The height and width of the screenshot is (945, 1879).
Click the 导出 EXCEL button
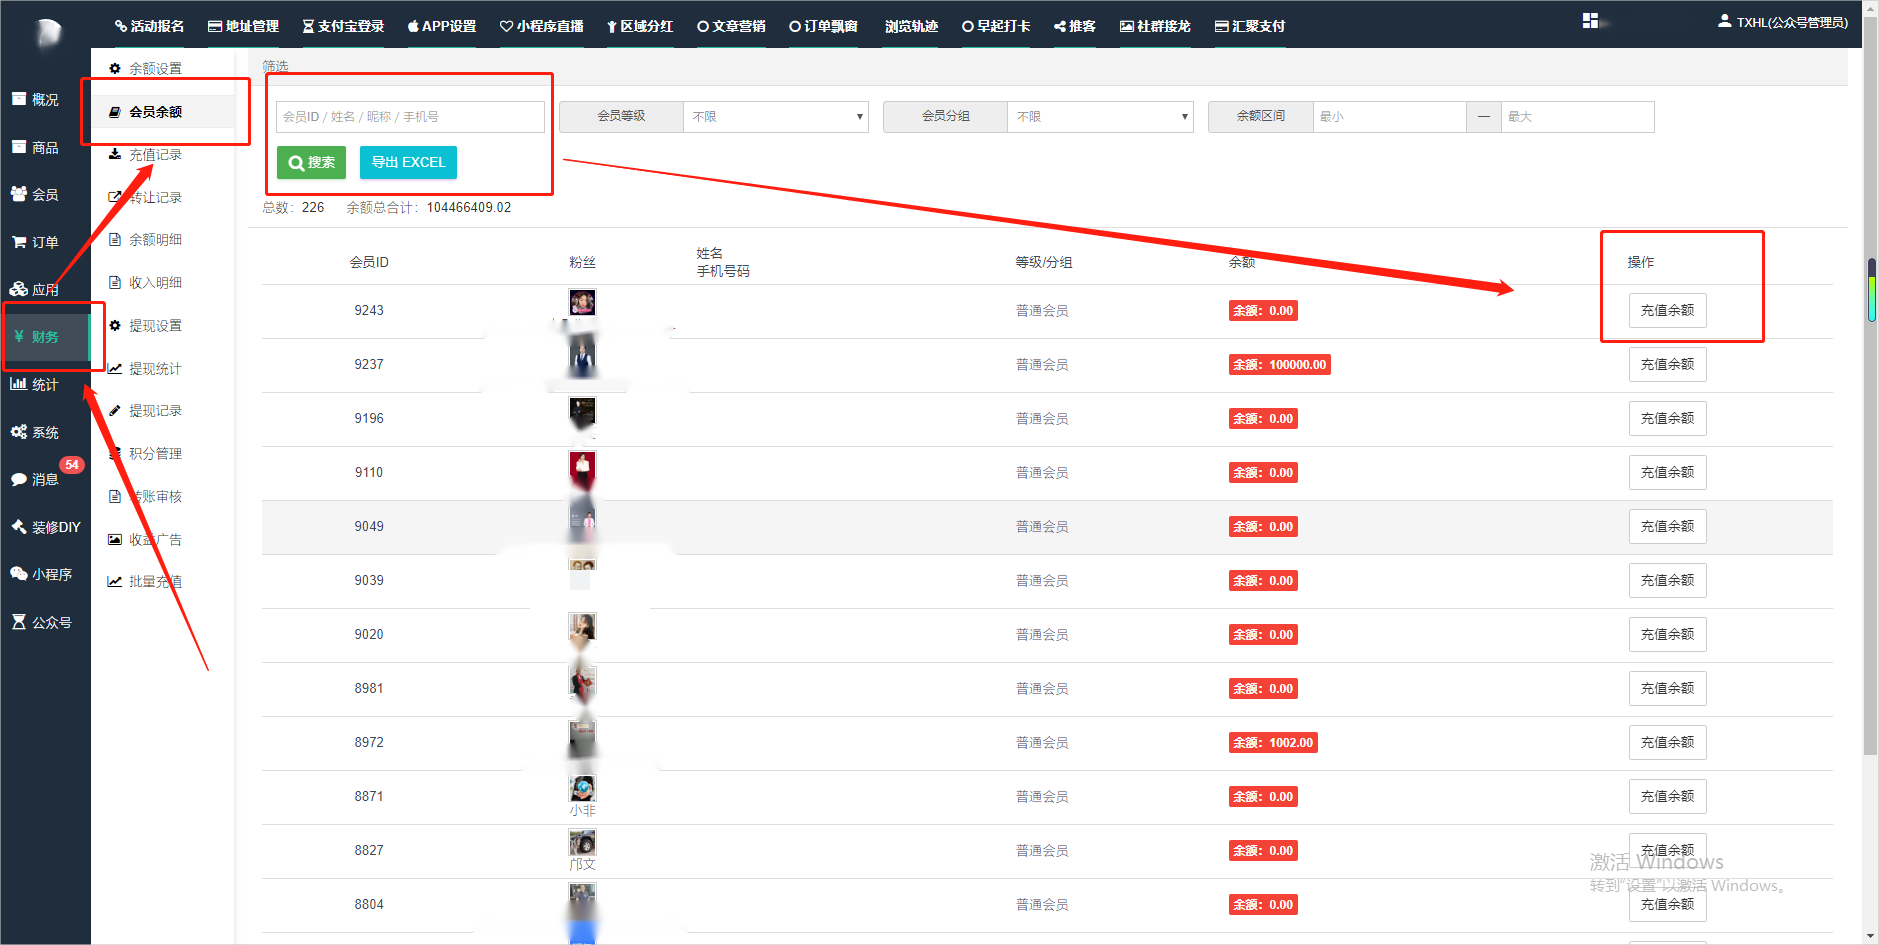408,162
